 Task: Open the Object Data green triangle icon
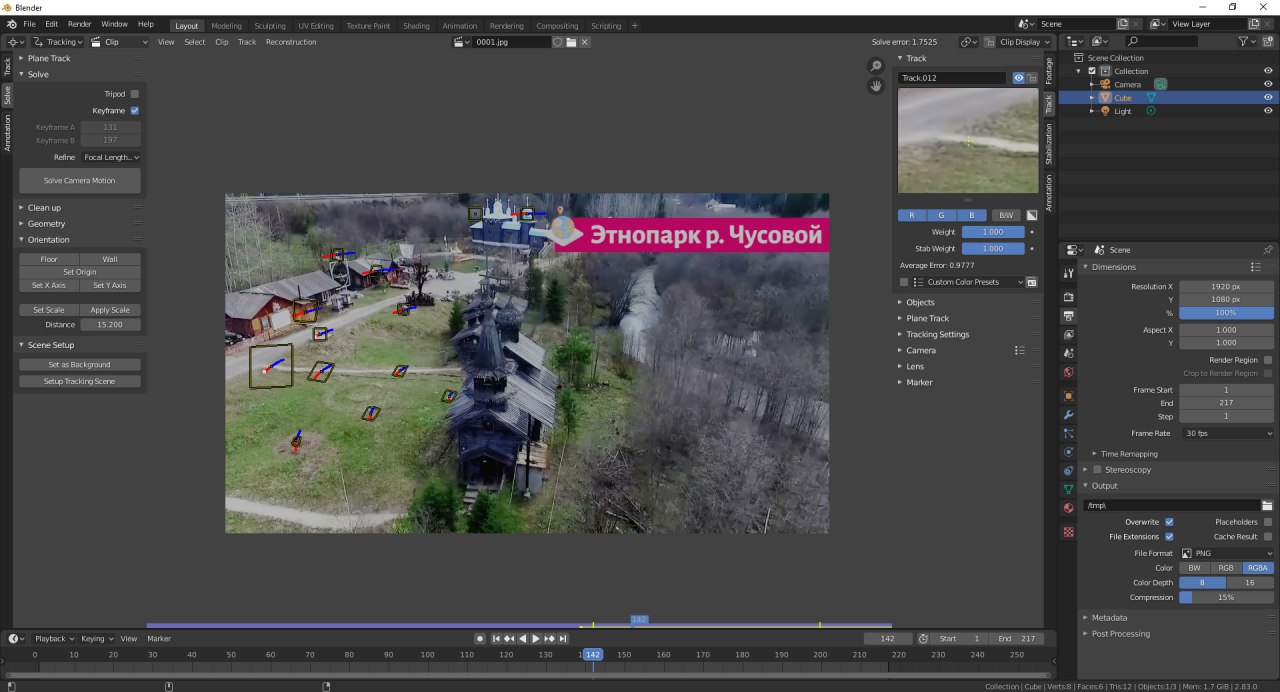[1068, 490]
